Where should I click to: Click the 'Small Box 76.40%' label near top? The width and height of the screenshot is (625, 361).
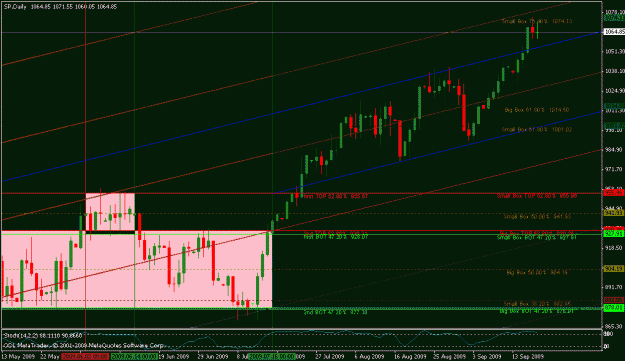537,21
